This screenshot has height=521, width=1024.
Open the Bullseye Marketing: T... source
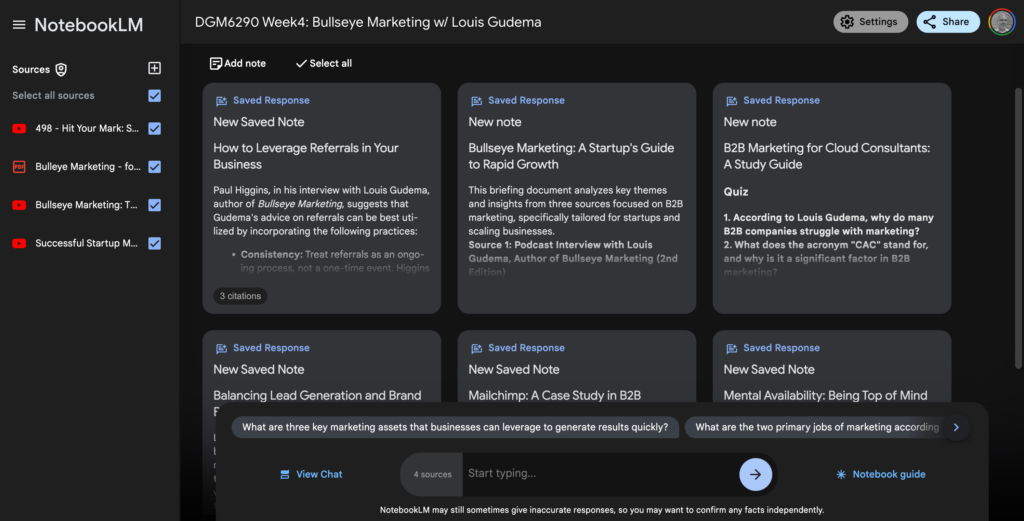pyautogui.click(x=87, y=205)
